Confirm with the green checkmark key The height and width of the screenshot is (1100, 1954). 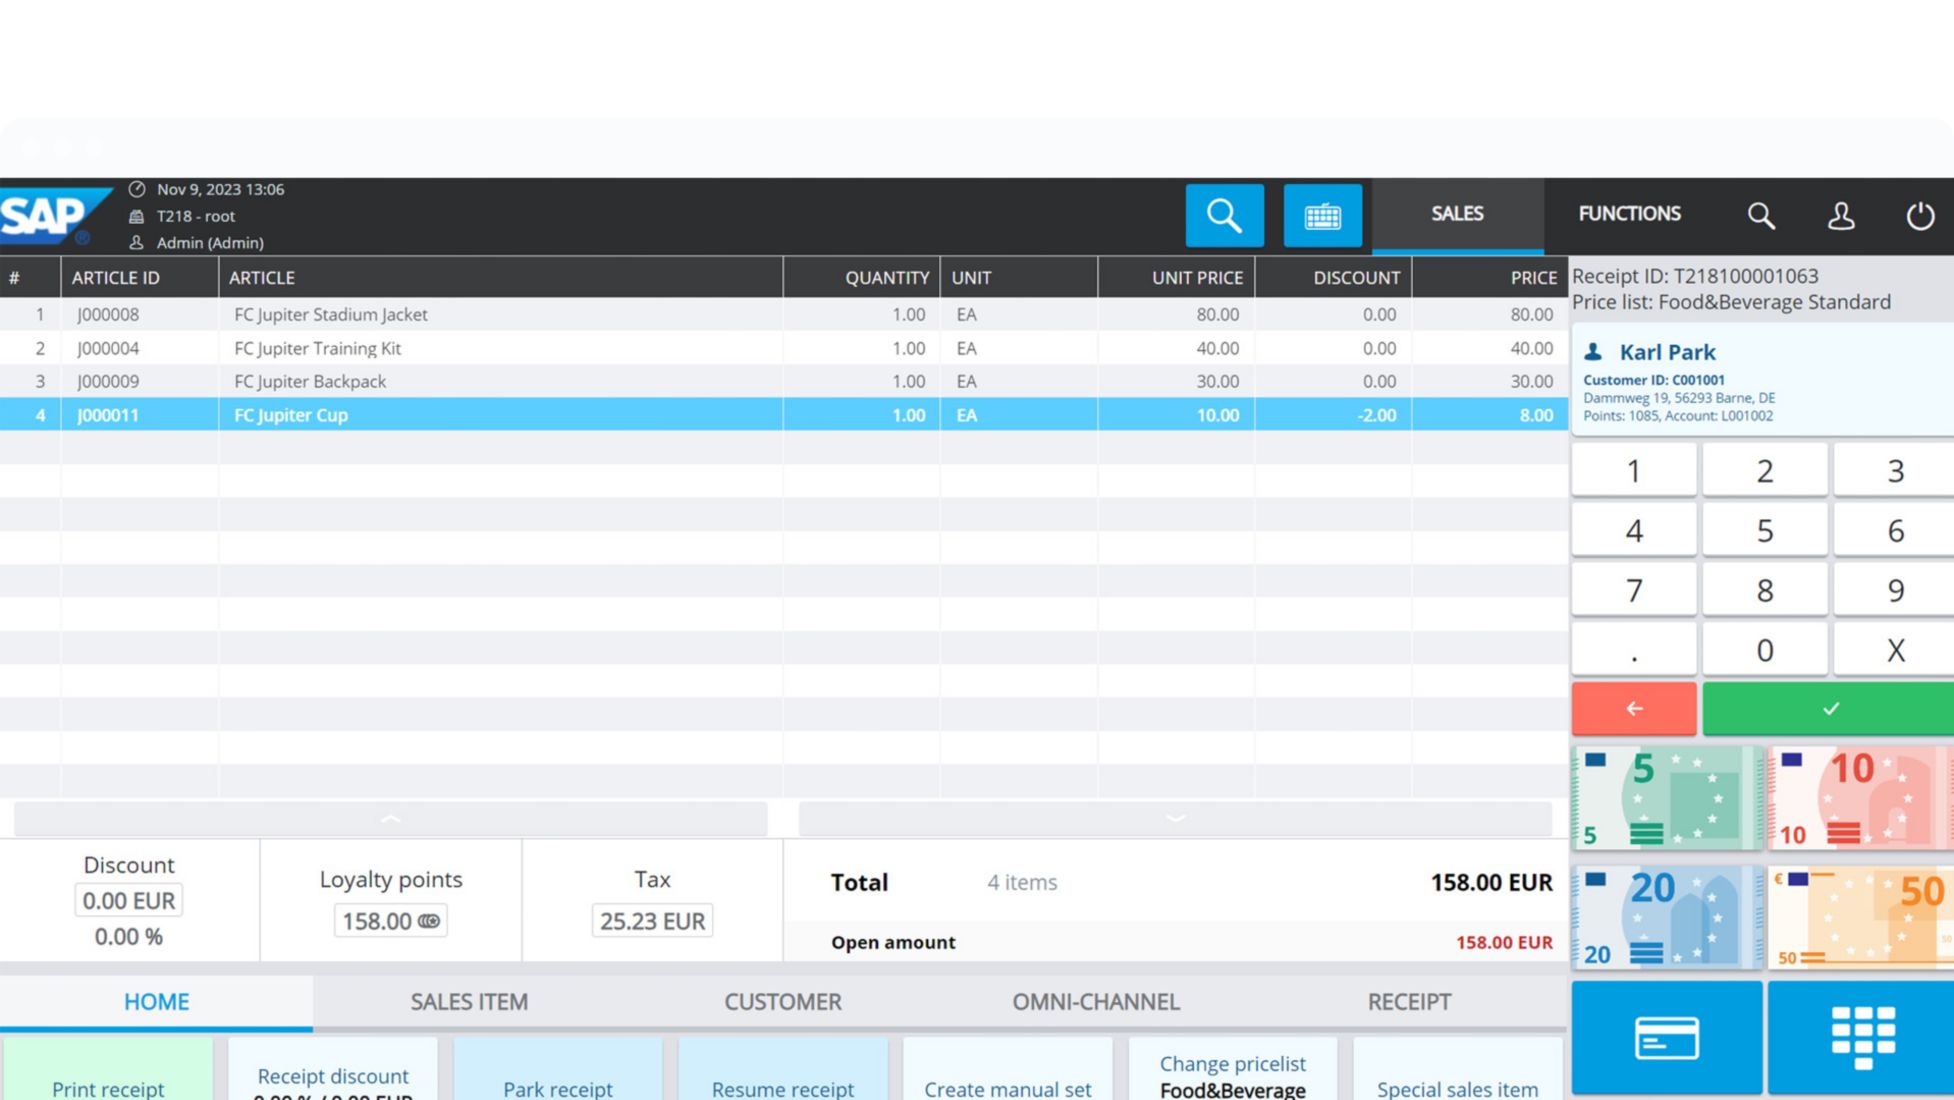point(1828,708)
